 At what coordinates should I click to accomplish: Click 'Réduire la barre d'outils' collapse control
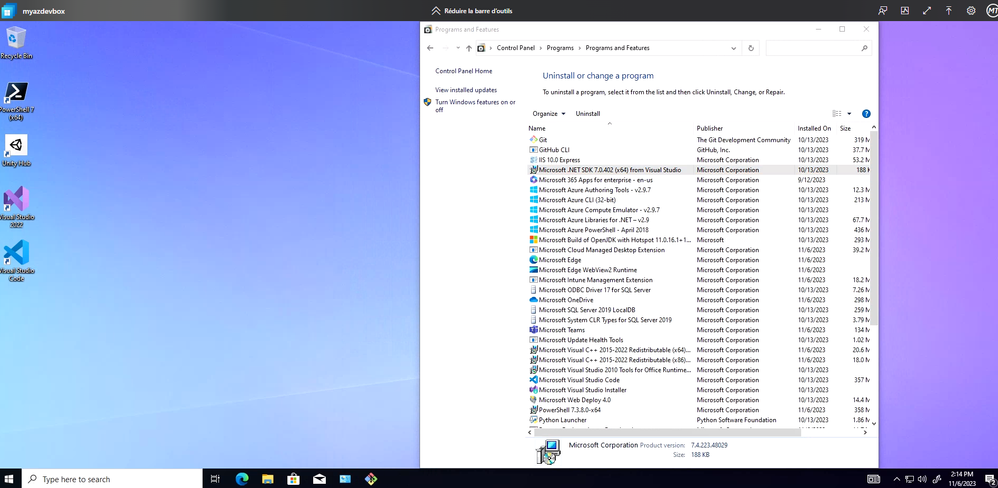[x=472, y=10]
